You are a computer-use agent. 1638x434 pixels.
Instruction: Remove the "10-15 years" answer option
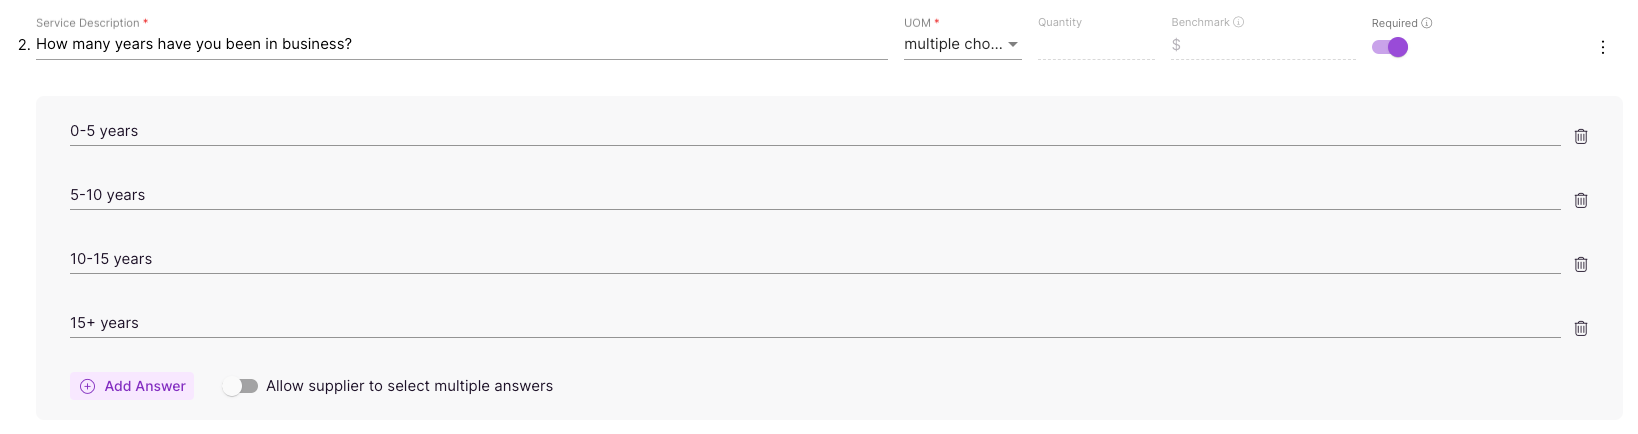(1581, 264)
